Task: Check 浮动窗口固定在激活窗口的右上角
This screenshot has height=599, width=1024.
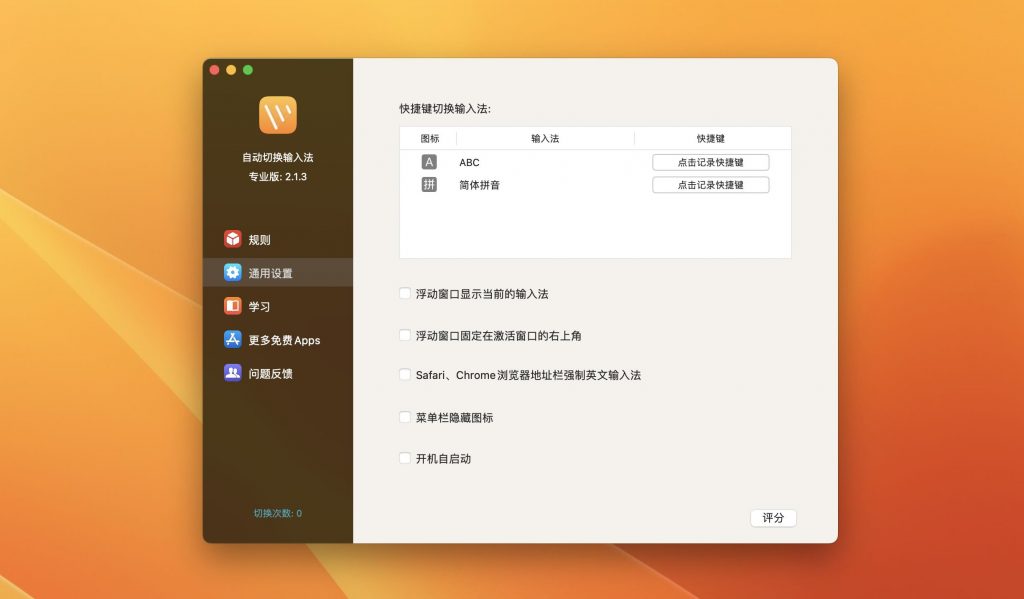Action: click(404, 335)
